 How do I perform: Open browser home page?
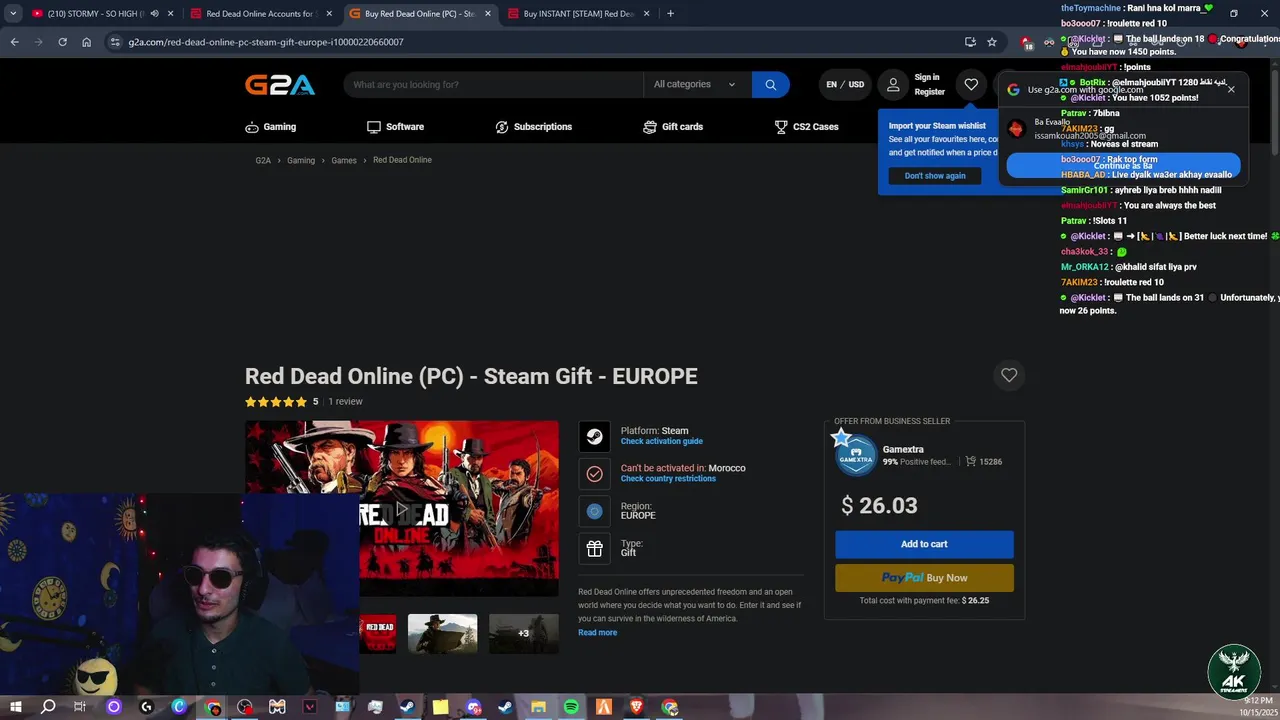(86, 42)
